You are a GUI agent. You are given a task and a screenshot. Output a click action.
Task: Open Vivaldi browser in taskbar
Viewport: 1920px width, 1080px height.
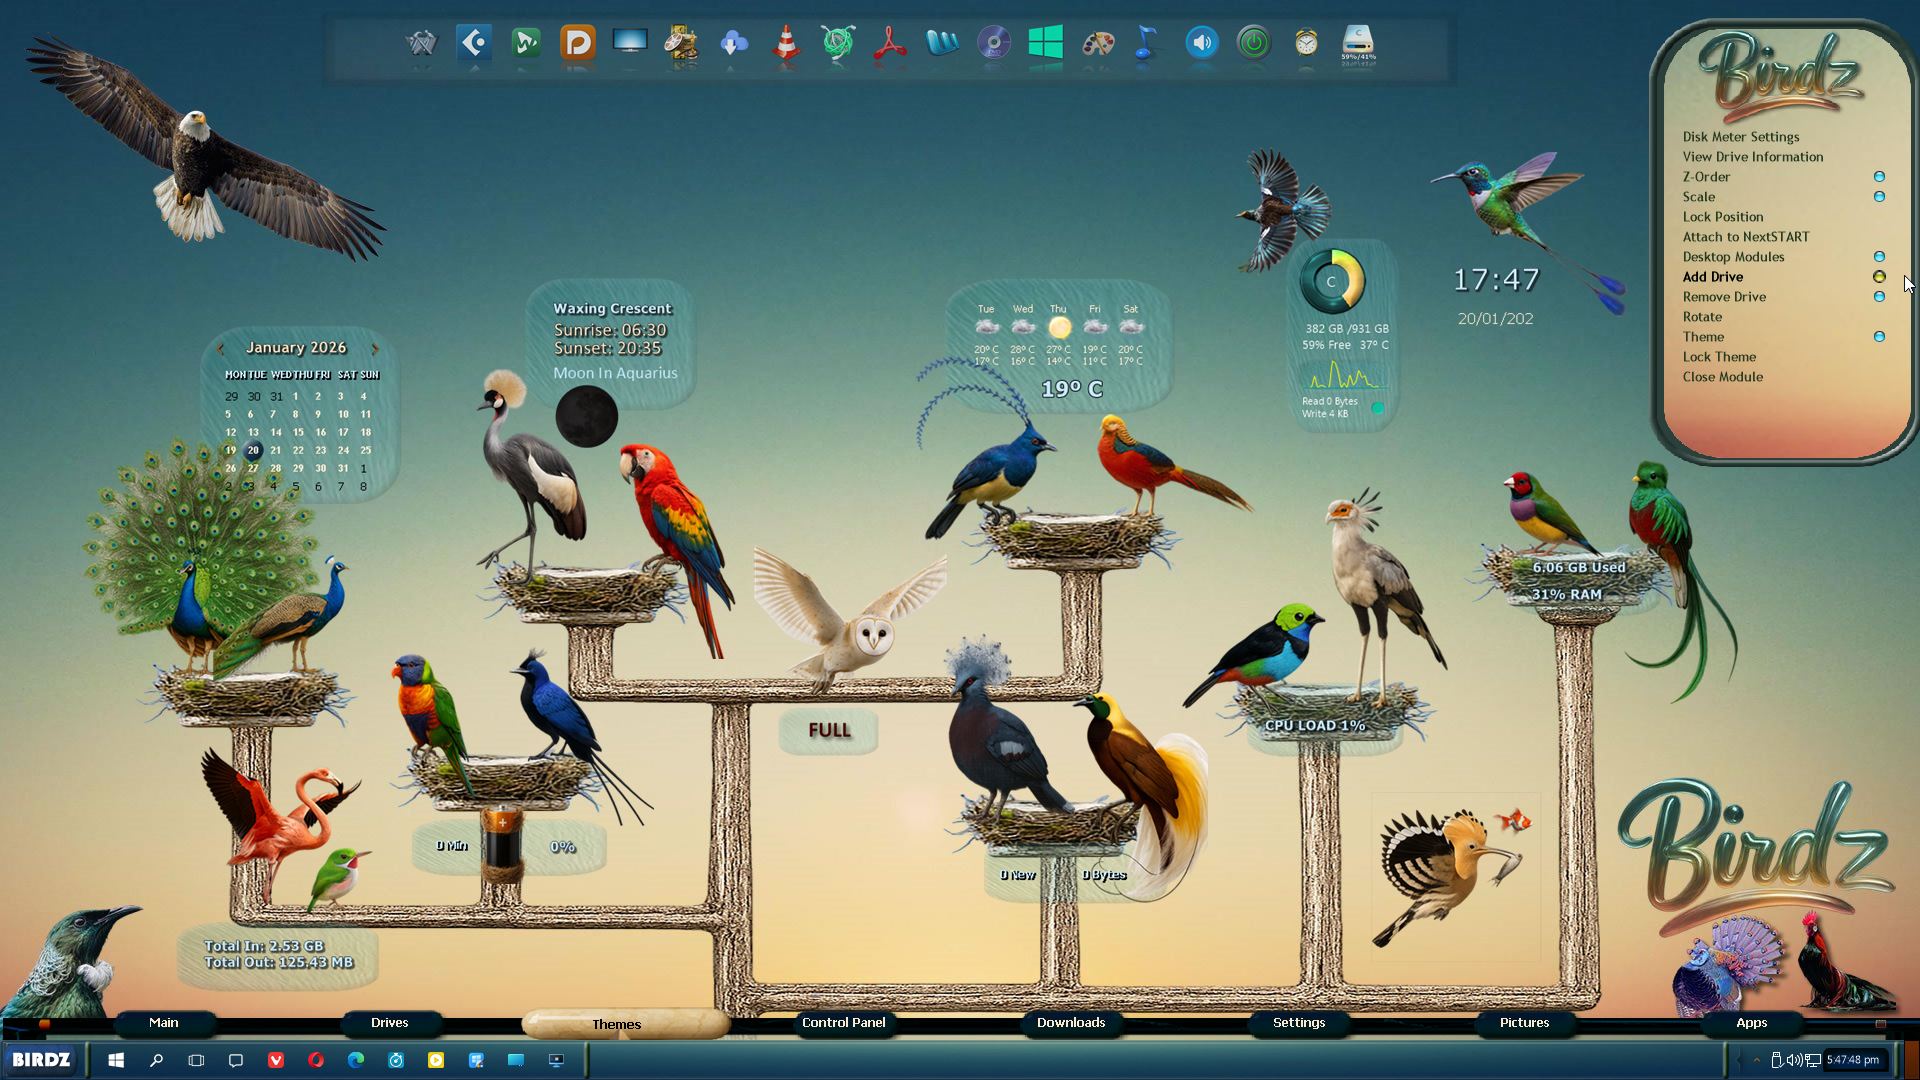(x=276, y=1060)
